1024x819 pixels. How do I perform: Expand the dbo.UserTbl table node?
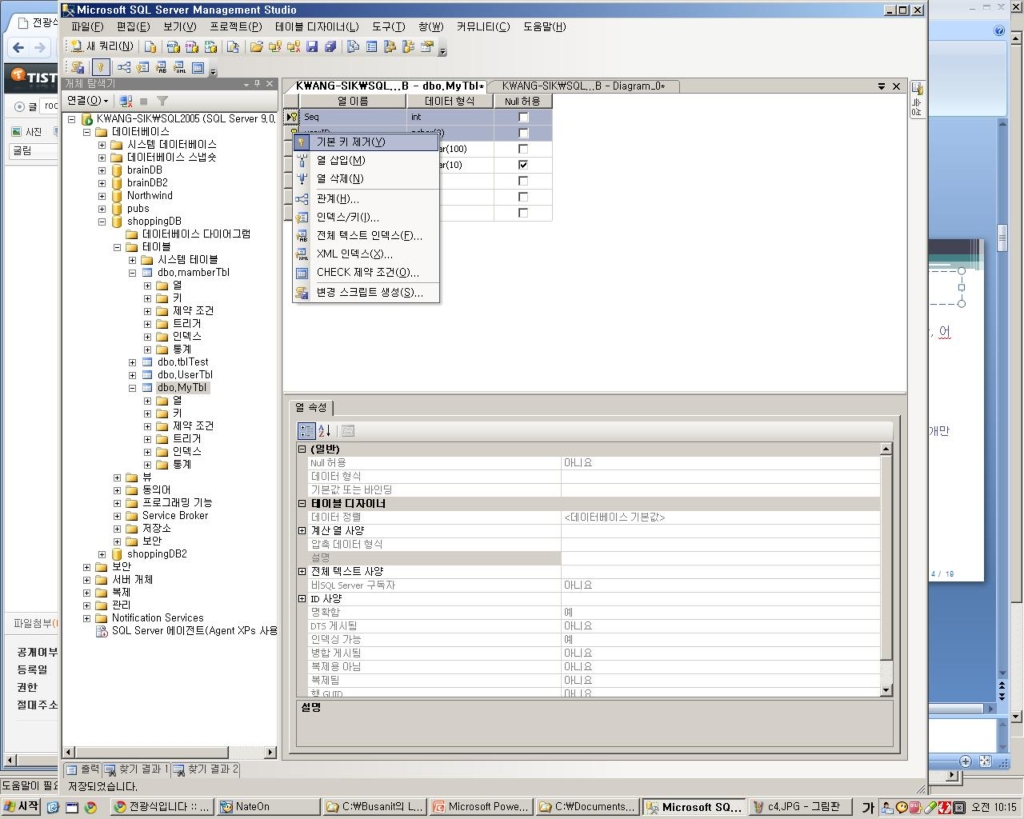[x=133, y=375]
